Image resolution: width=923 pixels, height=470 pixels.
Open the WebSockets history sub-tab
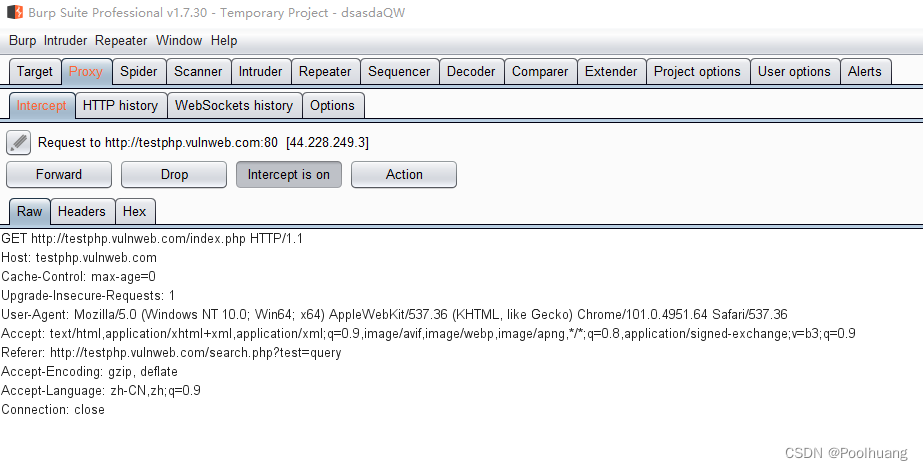click(234, 105)
